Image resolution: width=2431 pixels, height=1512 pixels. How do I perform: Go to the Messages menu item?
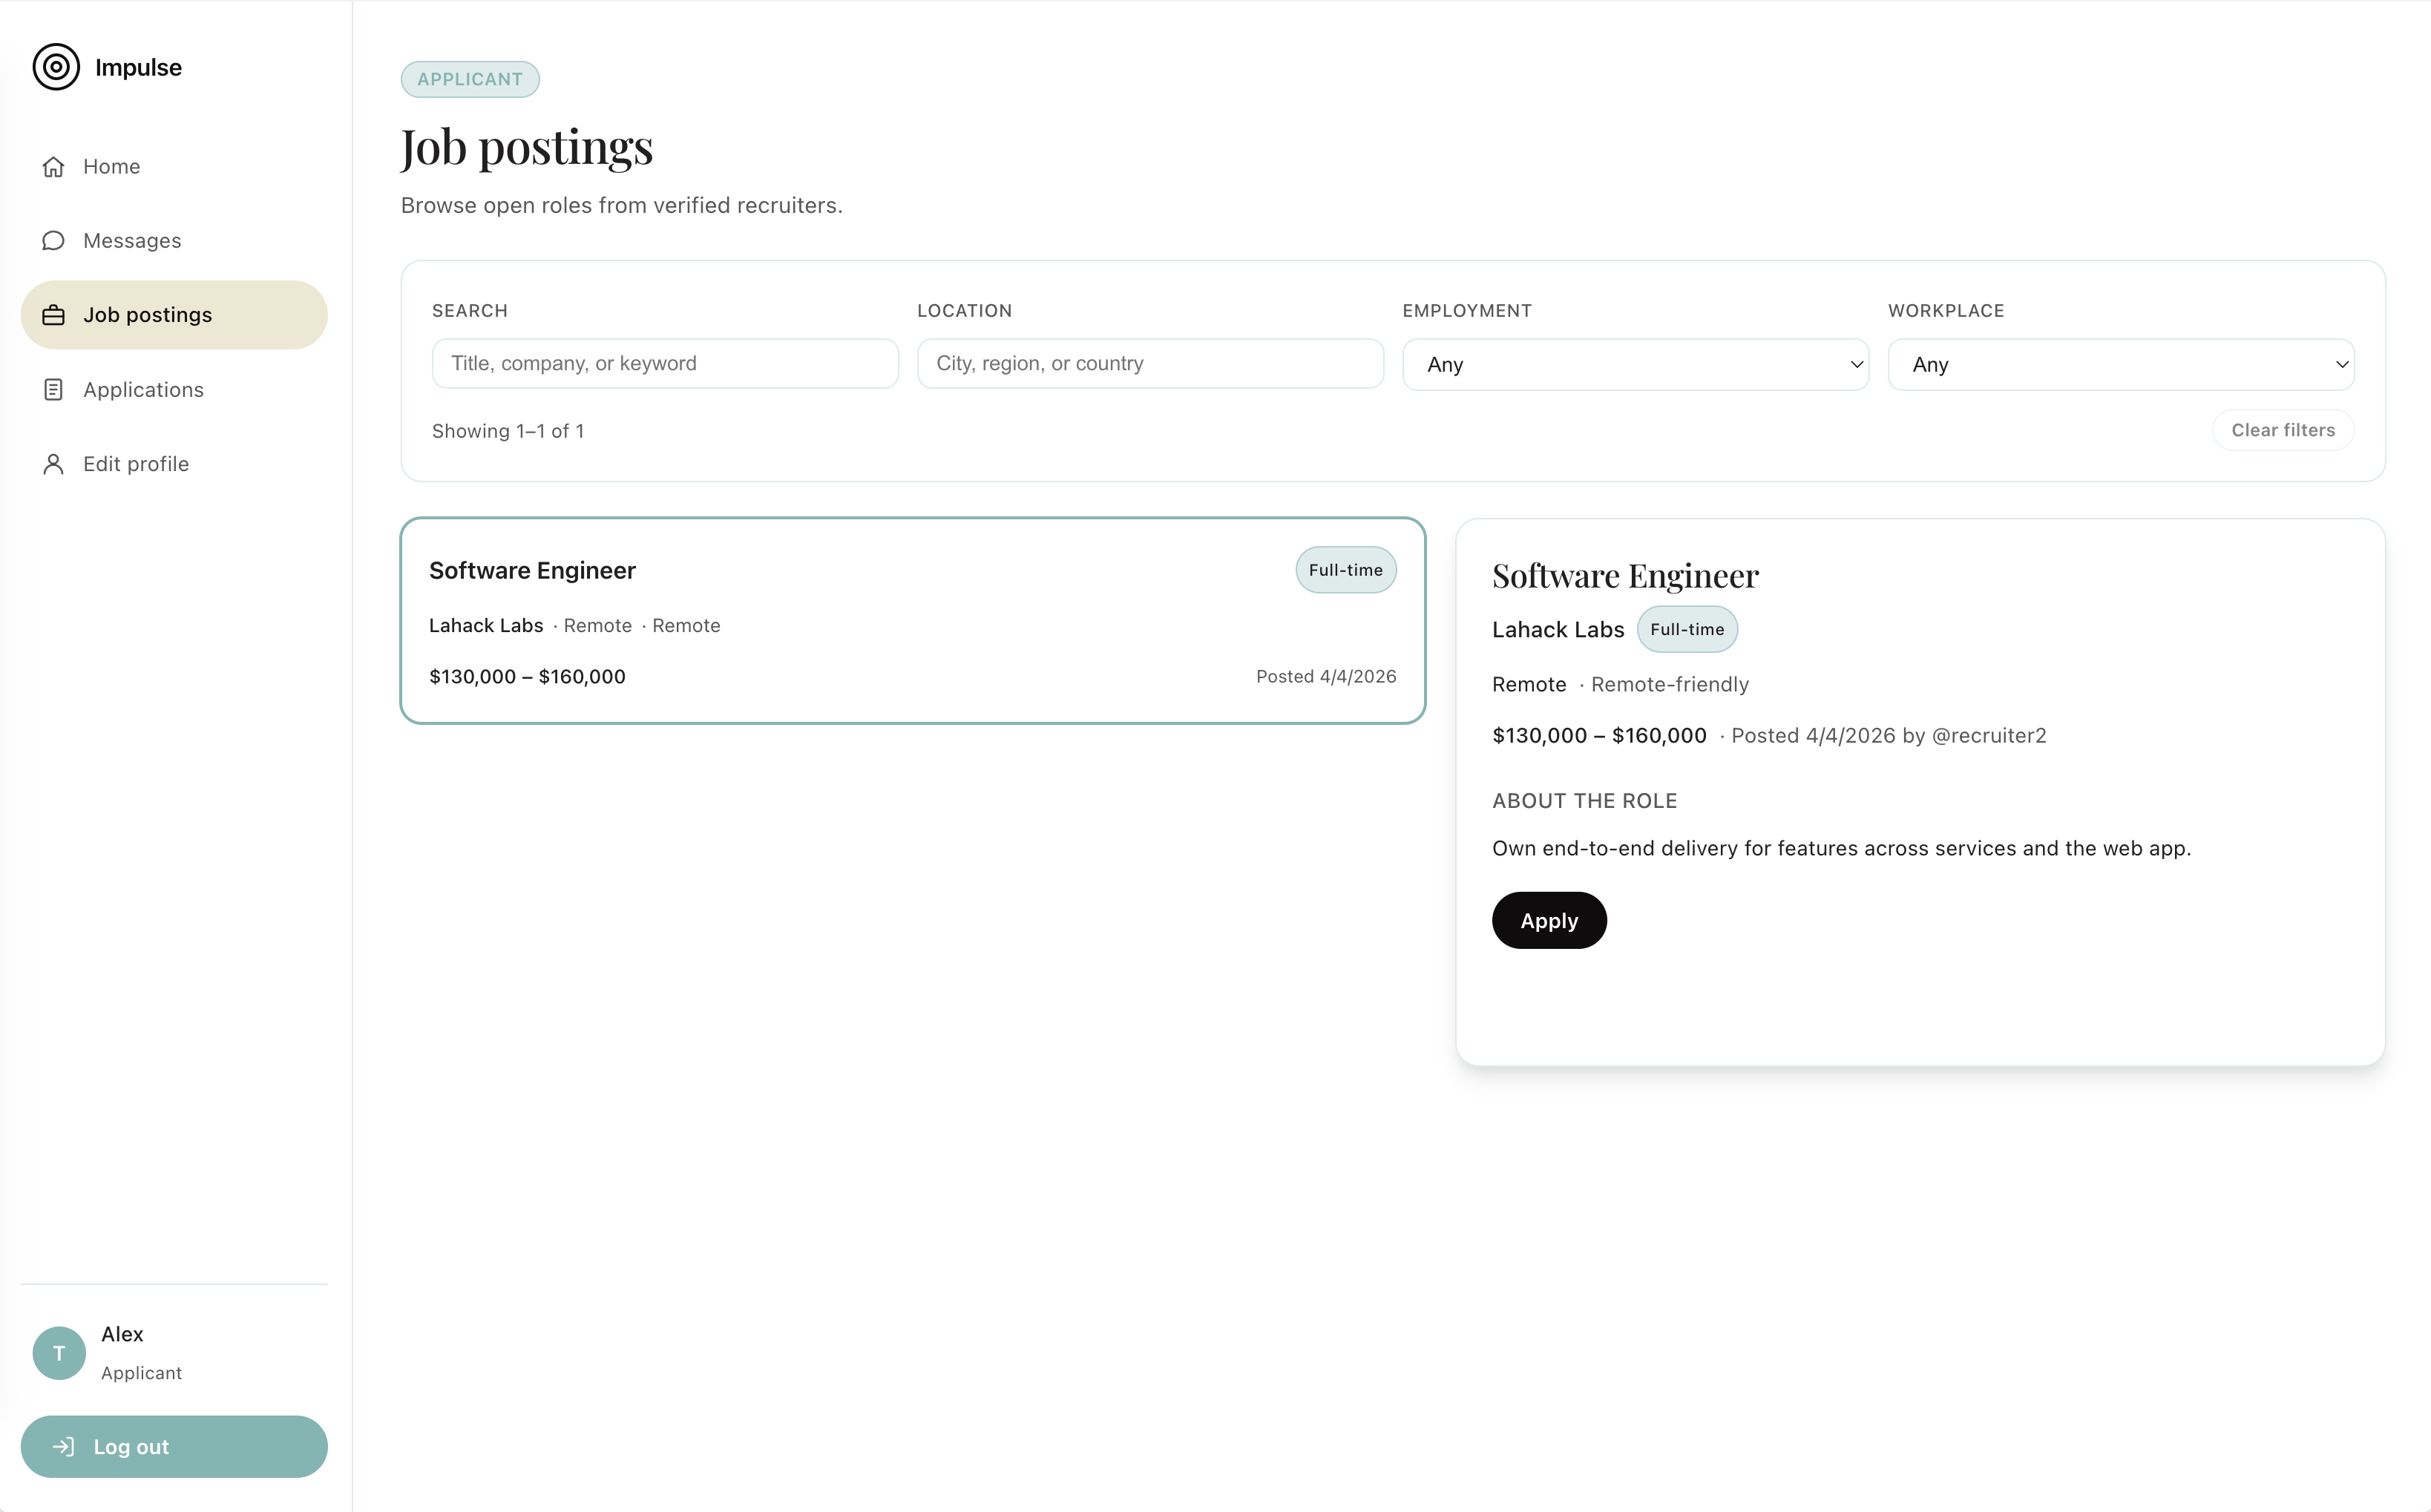(132, 241)
